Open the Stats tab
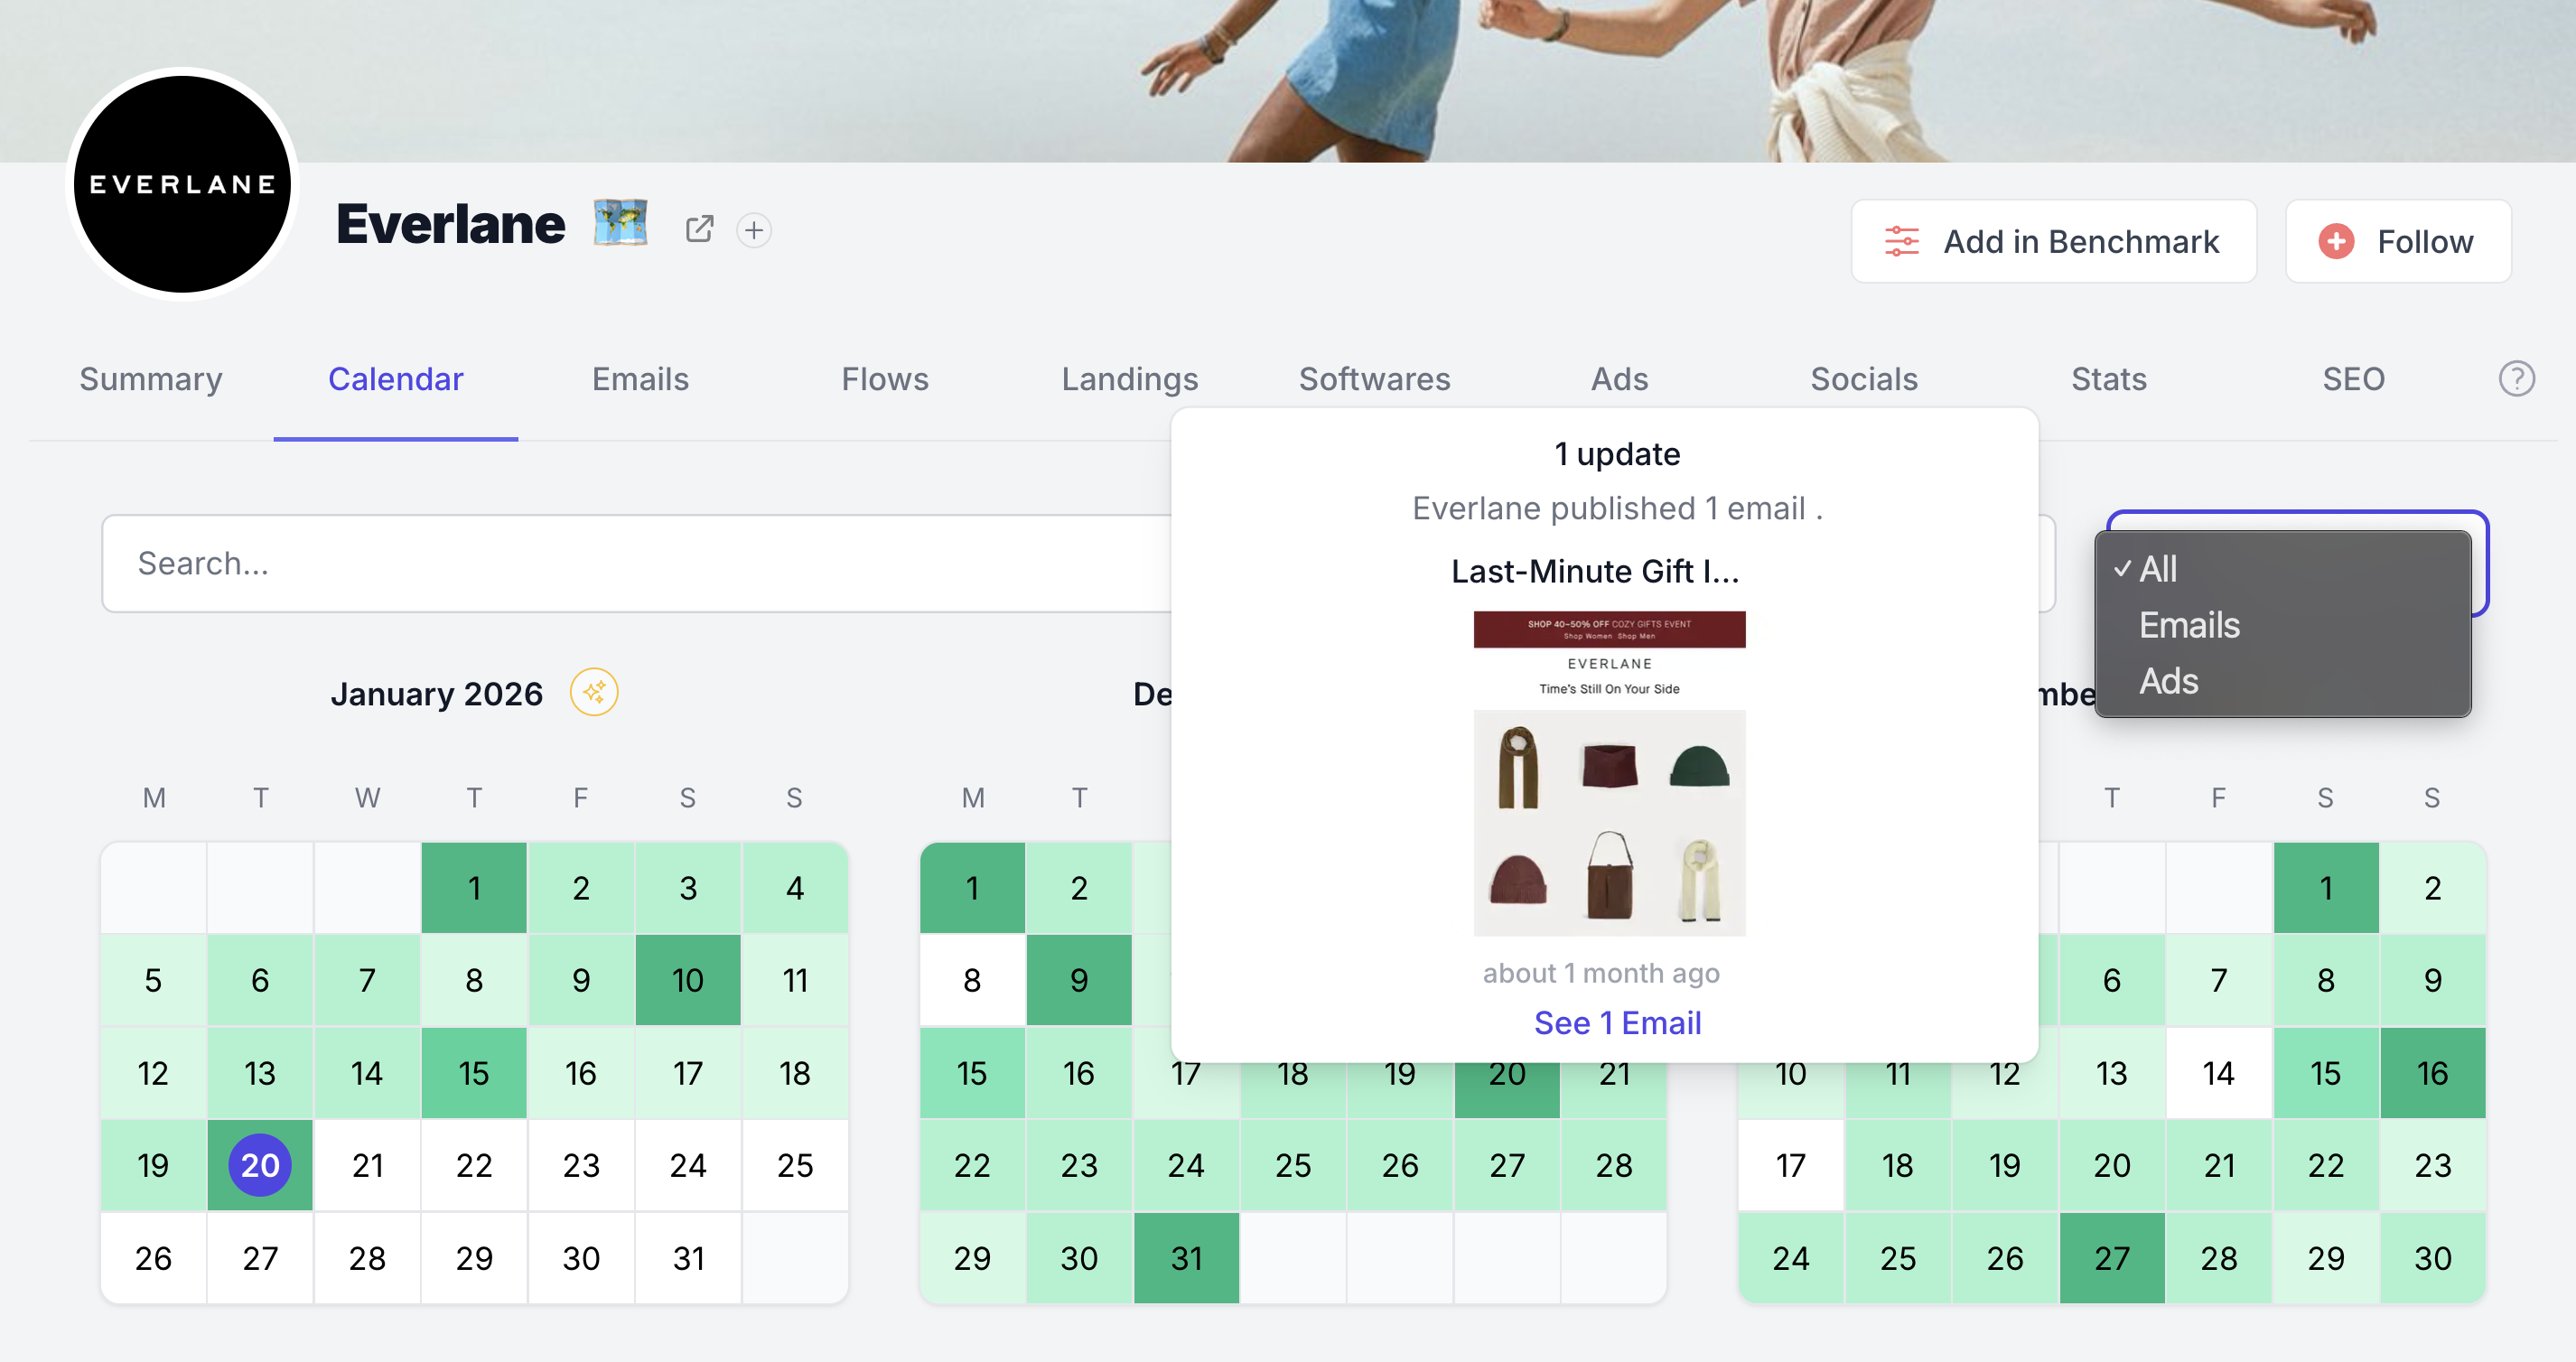Image resolution: width=2576 pixels, height=1362 pixels. coord(2108,379)
